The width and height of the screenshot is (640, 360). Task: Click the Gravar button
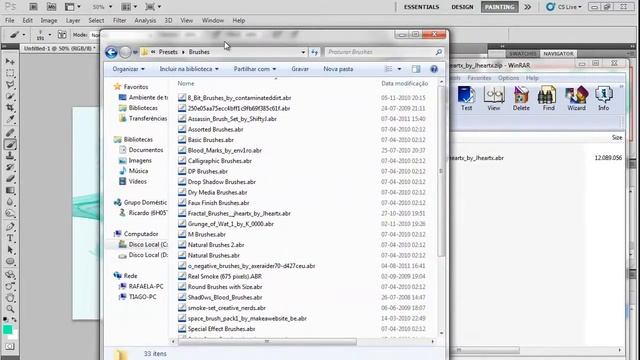[300, 69]
